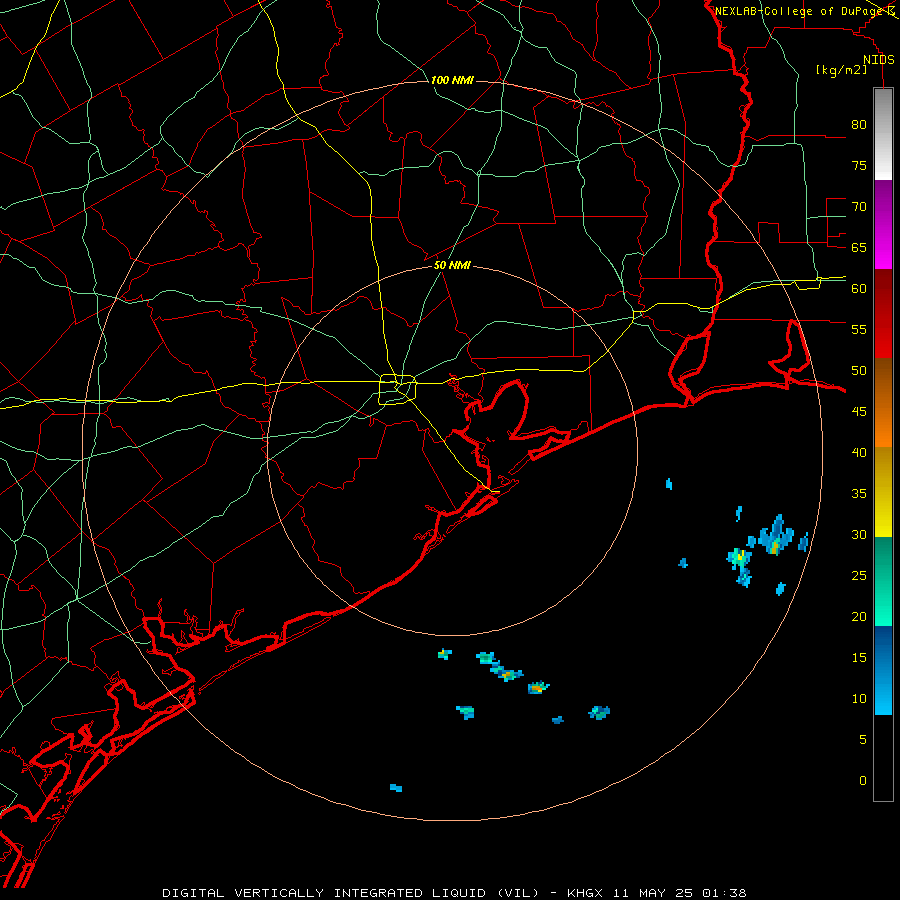Click the scale value "40"
The image size is (900, 900).
point(859,452)
